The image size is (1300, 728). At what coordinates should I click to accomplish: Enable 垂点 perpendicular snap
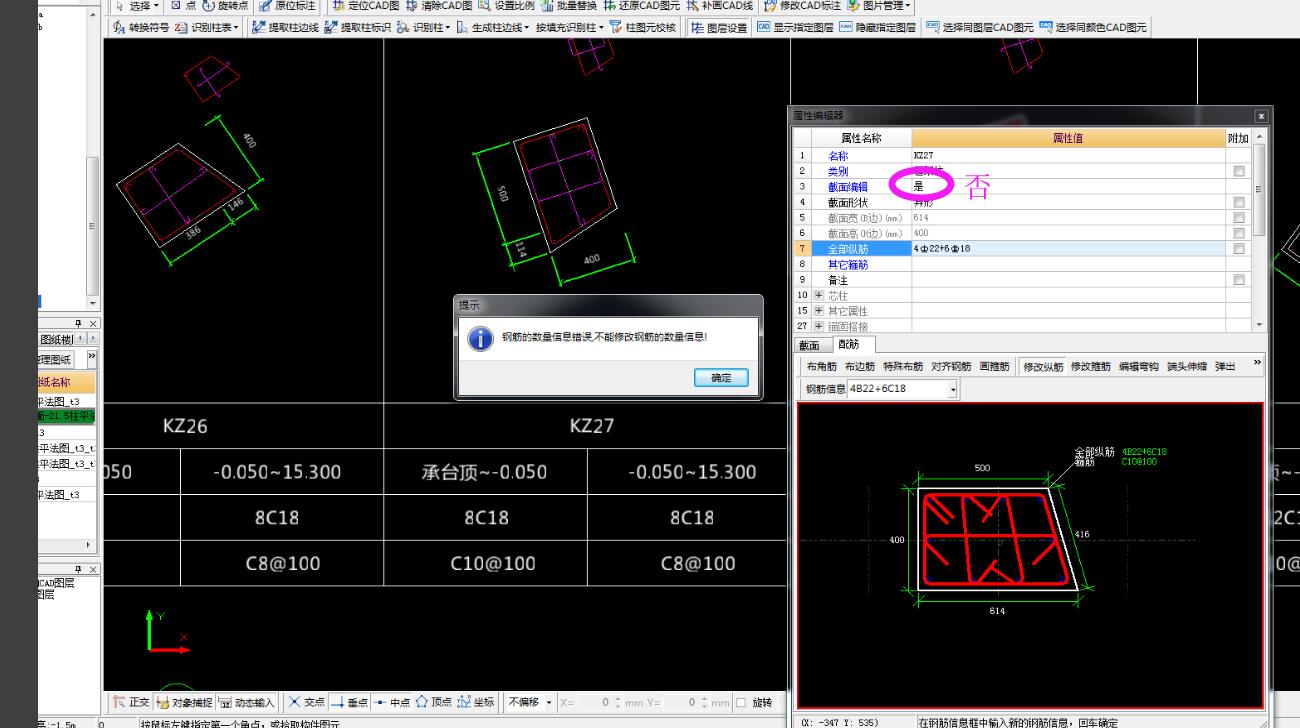tap(350, 702)
